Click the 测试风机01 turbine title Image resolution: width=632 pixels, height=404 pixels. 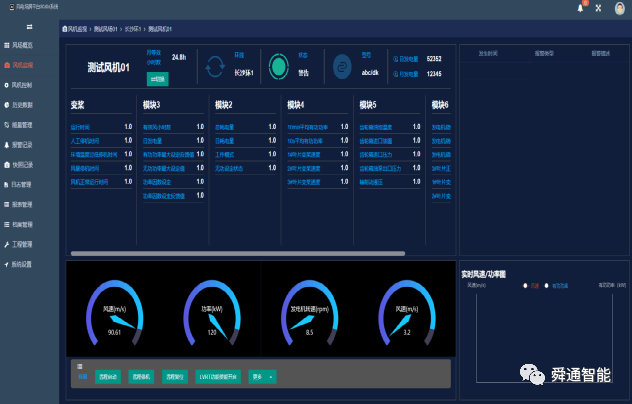(108, 67)
